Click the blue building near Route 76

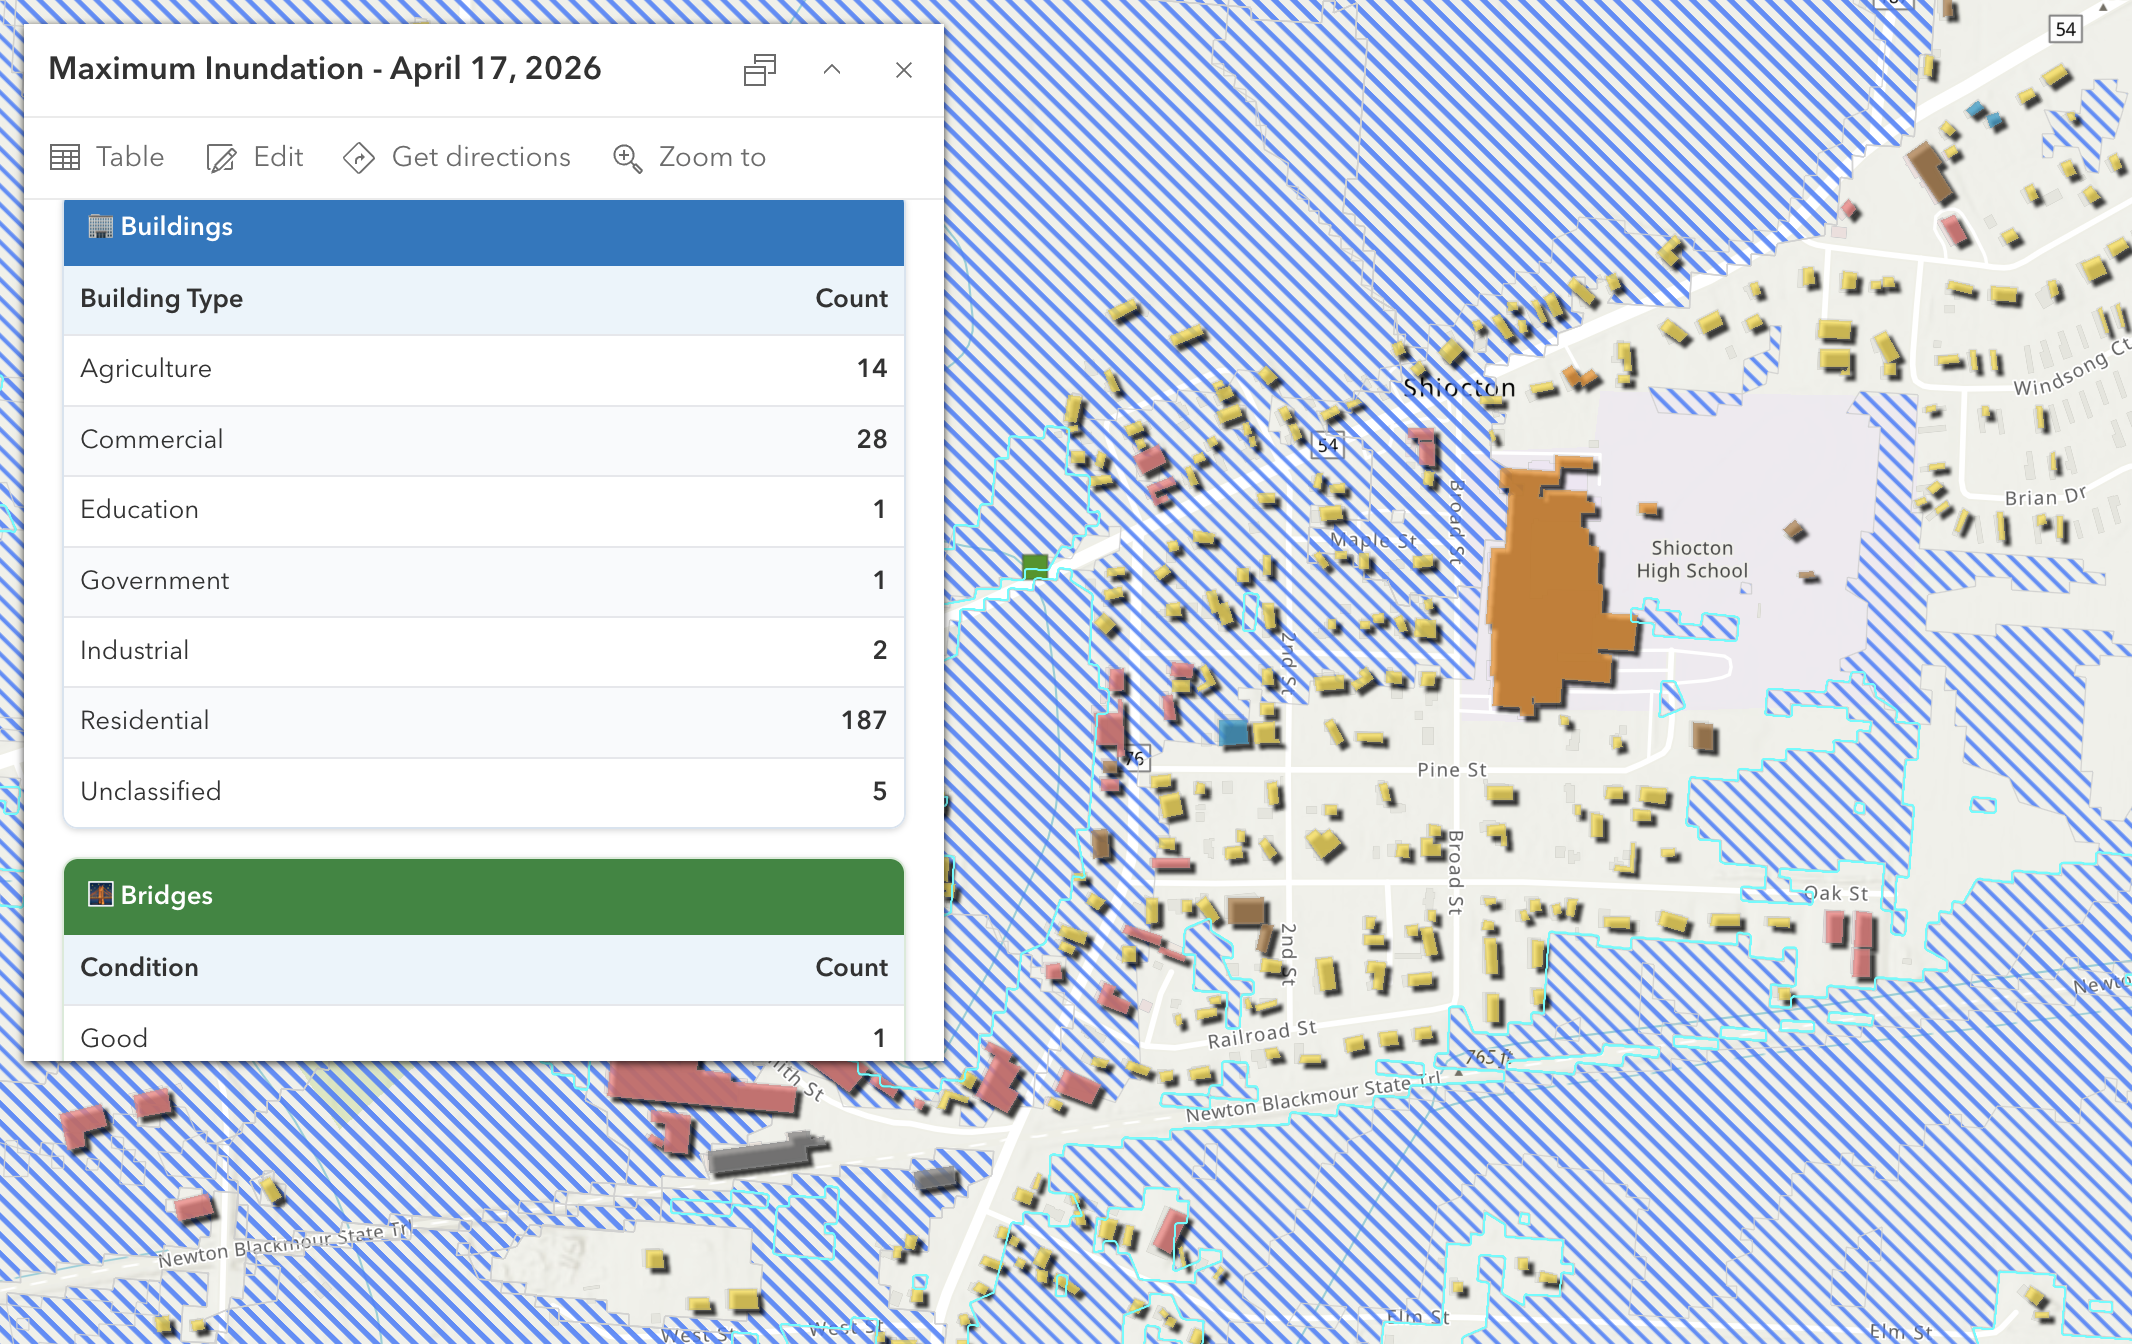[x=1234, y=732]
